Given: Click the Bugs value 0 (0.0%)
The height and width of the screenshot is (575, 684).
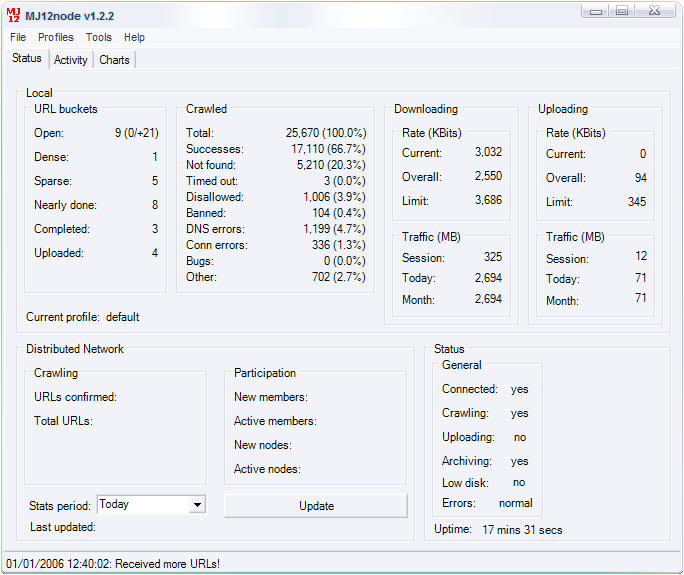Looking at the screenshot, I should 345,261.
